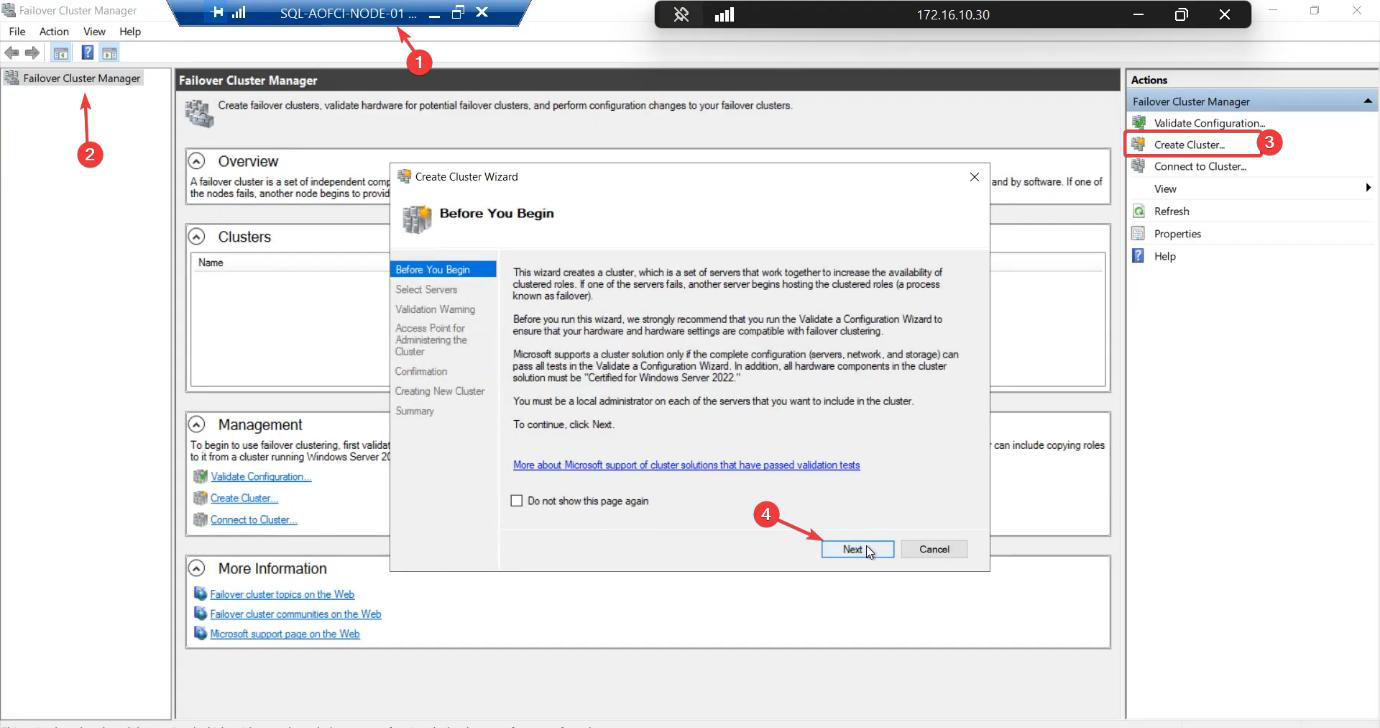Viewport: 1380px width, 728px height.
Task: Click the Refresh icon in Actions pane
Action: pos(1138,211)
